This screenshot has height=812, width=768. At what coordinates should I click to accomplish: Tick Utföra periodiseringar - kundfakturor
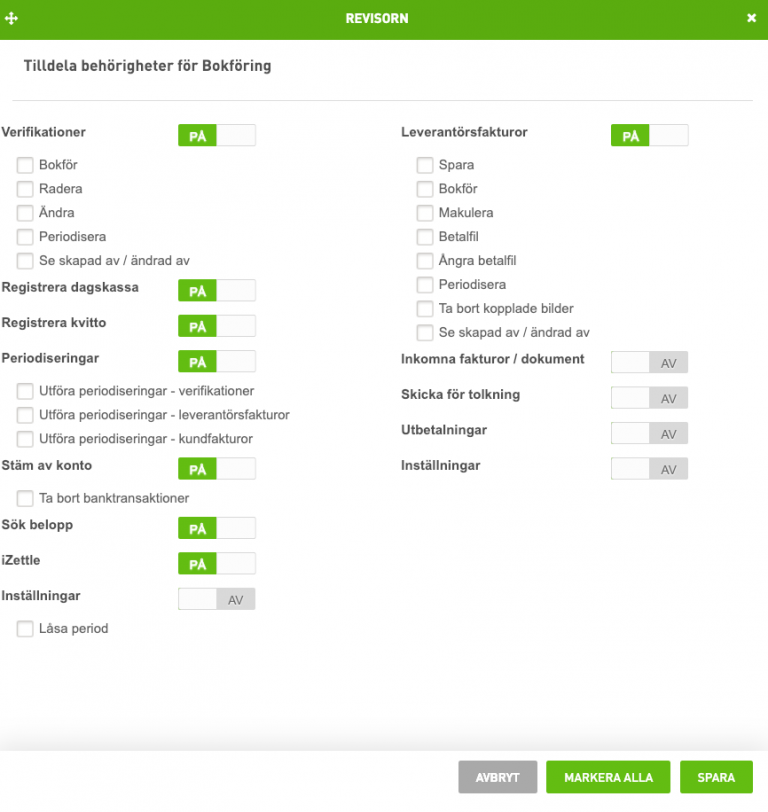25,439
